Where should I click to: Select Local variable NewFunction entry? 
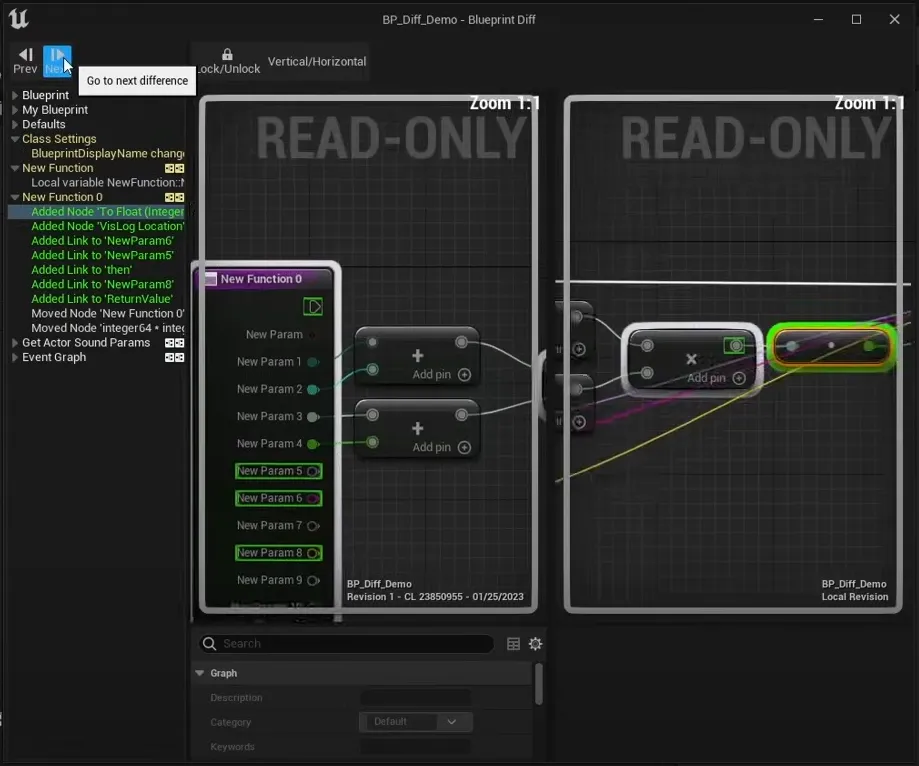point(108,182)
